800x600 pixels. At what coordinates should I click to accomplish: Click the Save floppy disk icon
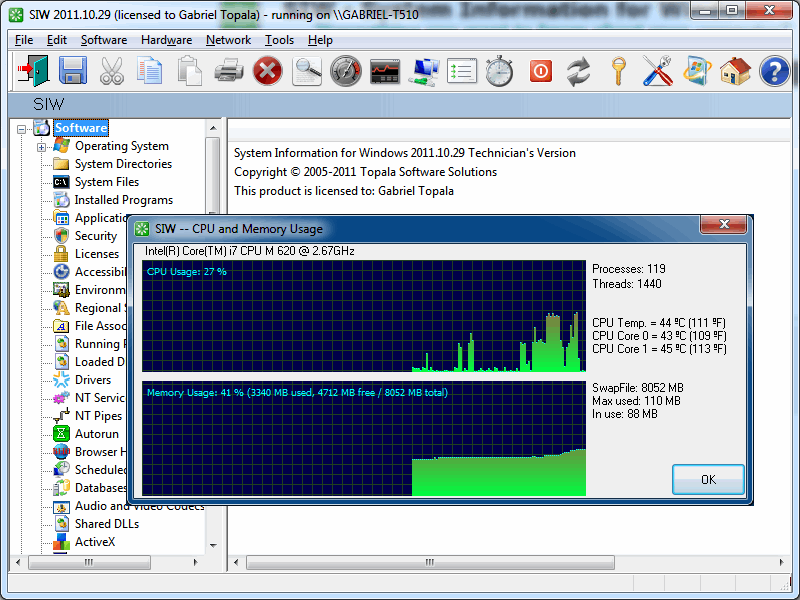click(x=73, y=71)
